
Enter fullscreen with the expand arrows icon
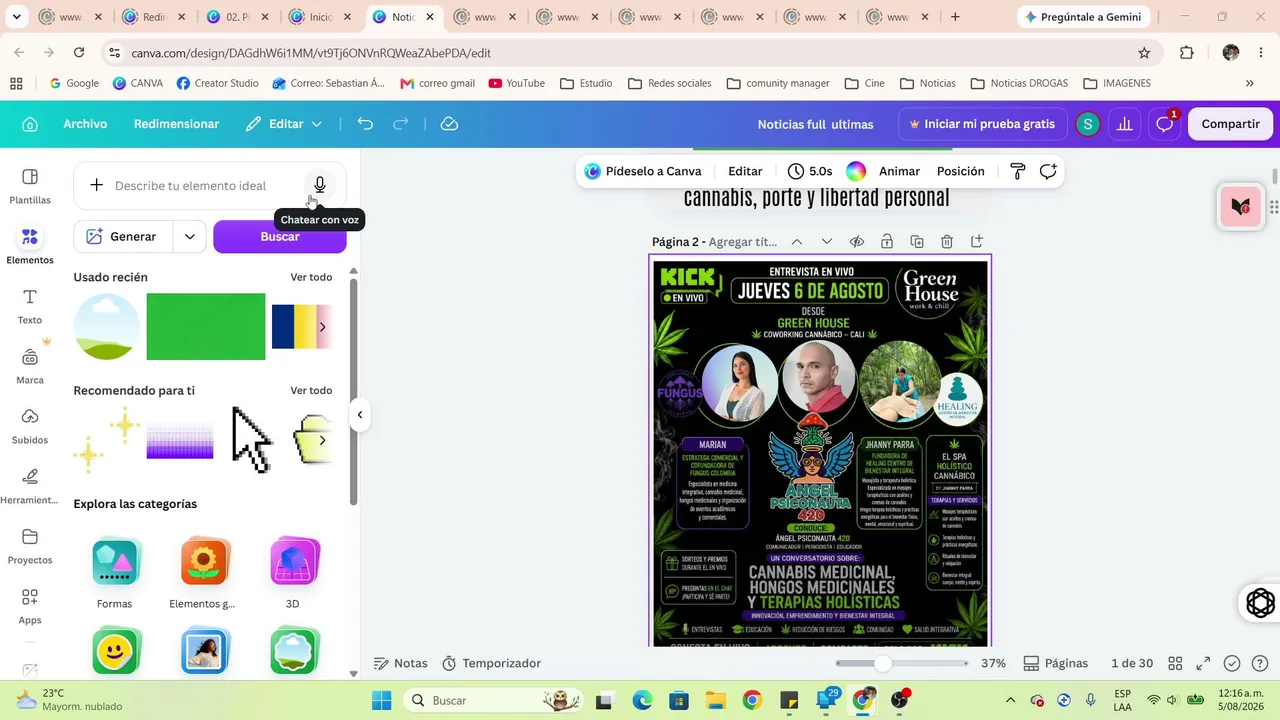pos(1204,663)
